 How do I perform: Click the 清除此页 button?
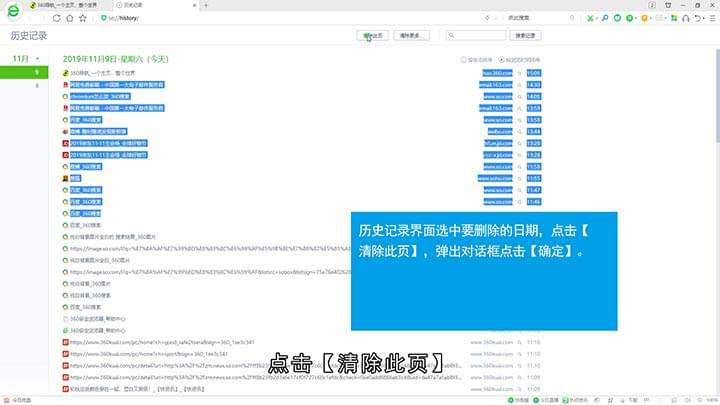click(372, 35)
